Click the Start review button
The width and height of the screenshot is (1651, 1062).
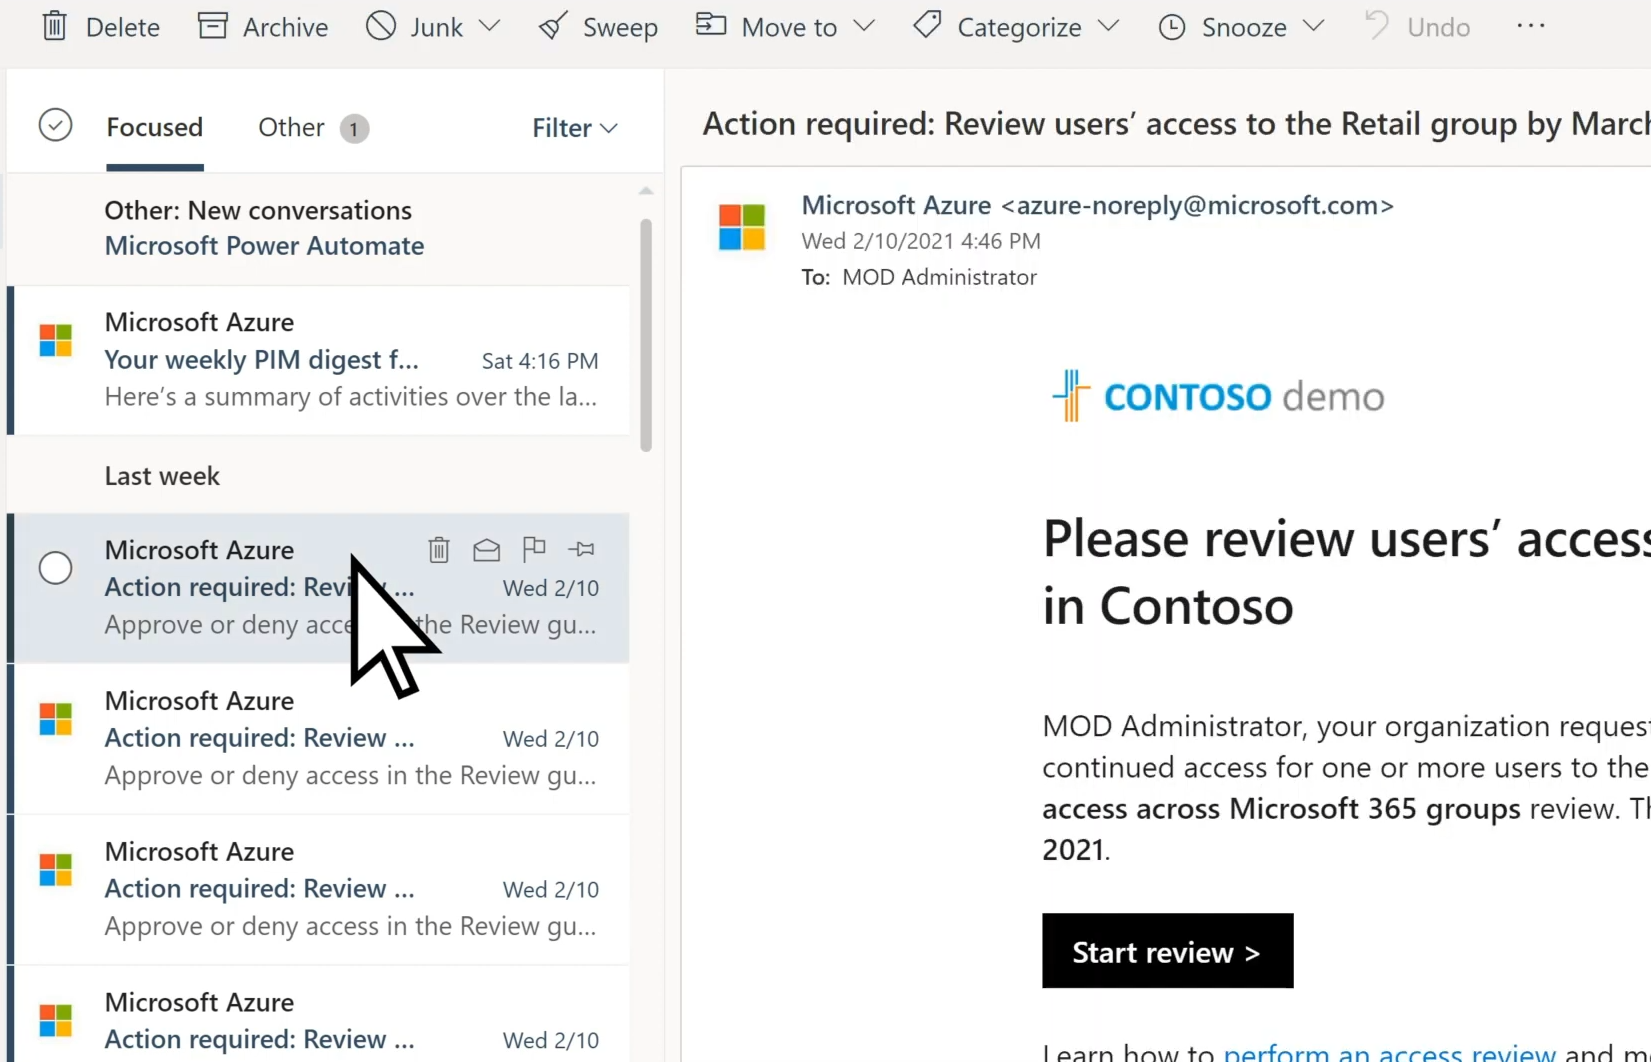click(1167, 951)
